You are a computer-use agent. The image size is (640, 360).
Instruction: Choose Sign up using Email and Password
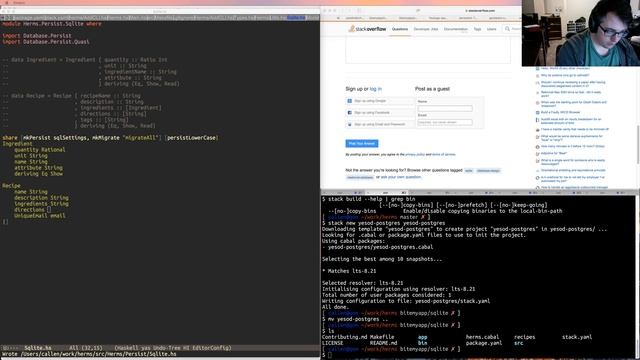[x=380, y=124]
